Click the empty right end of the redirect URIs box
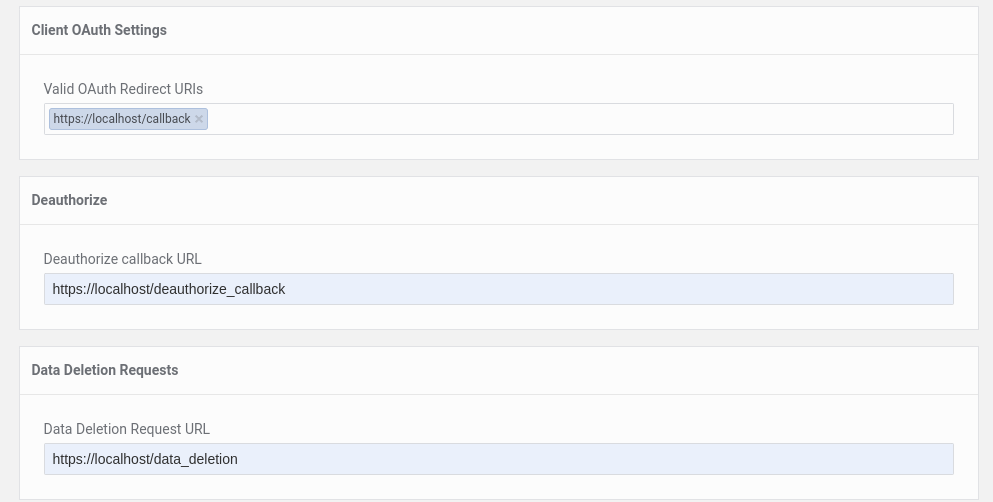The width and height of the screenshot is (993, 502). [x=900, y=119]
